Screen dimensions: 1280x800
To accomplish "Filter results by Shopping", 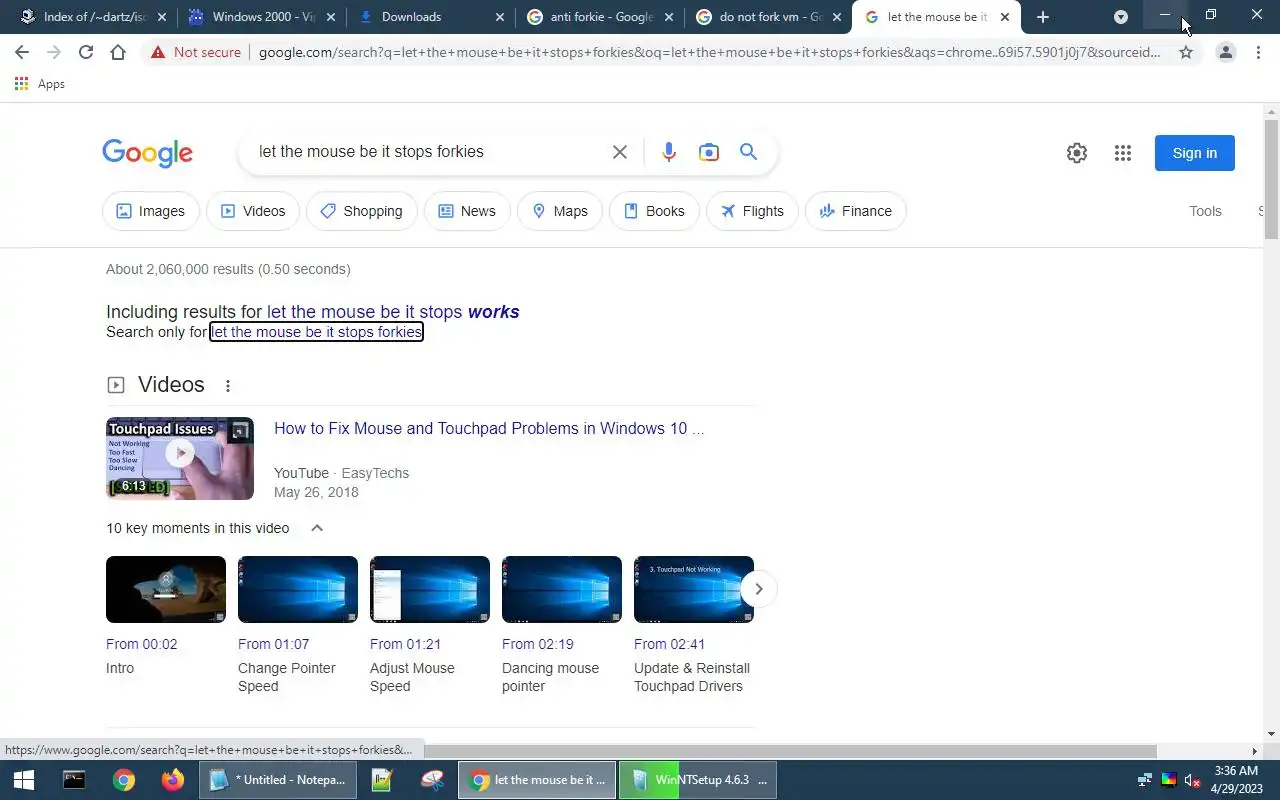I will [x=362, y=211].
